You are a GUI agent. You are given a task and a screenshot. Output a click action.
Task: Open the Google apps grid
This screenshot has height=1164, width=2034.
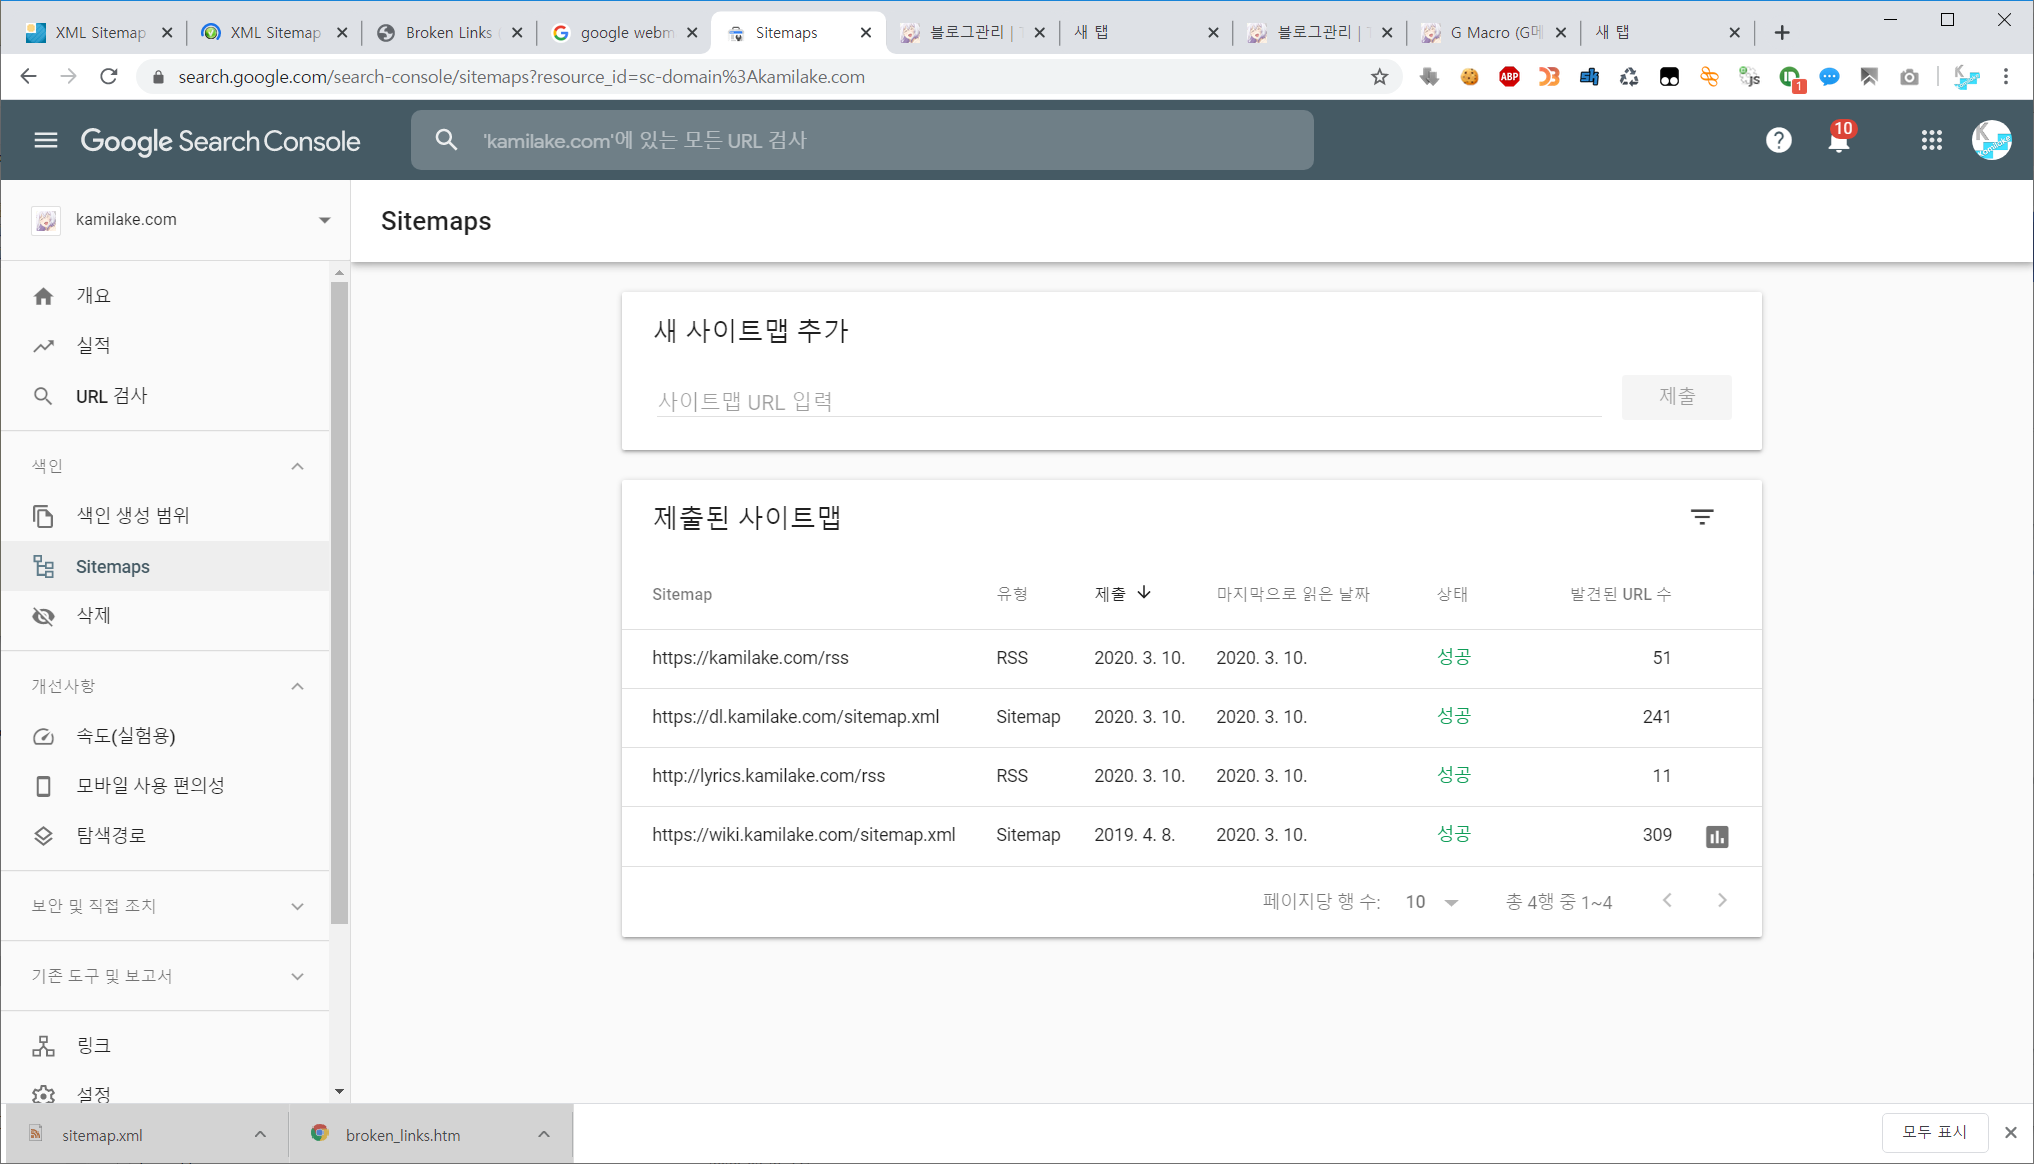[1931, 140]
